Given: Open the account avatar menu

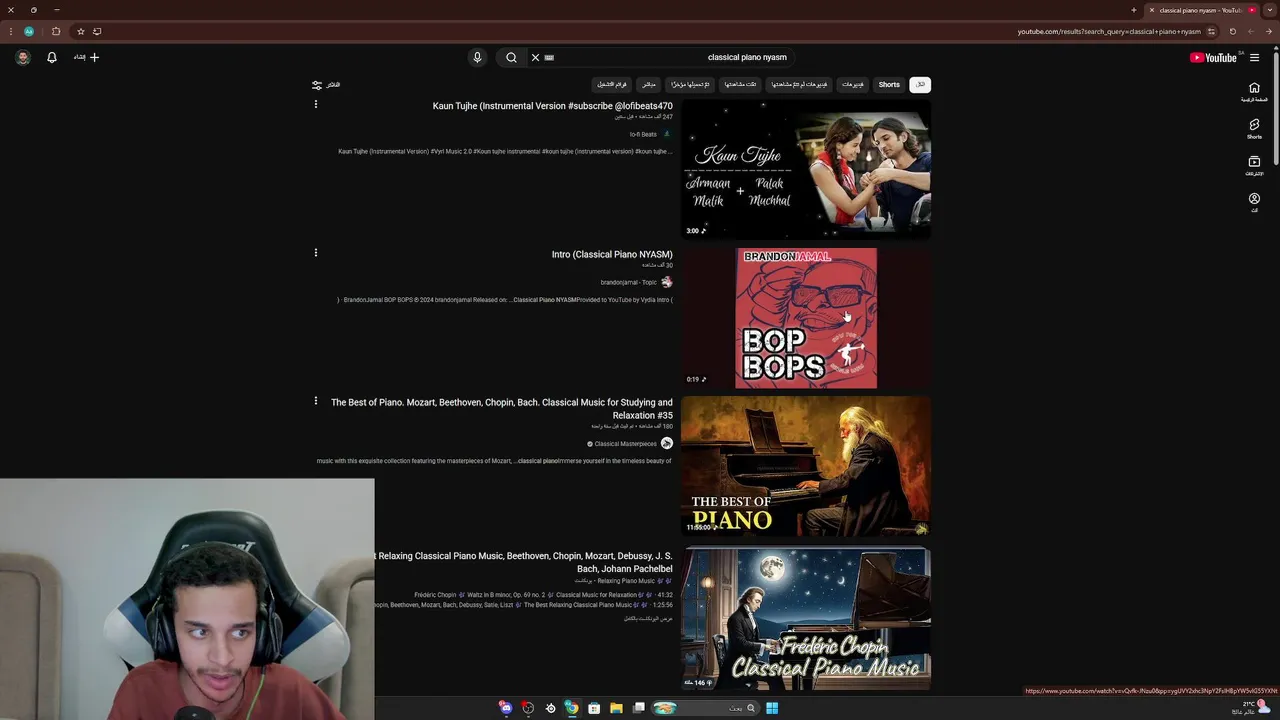Looking at the screenshot, I should click(23, 57).
